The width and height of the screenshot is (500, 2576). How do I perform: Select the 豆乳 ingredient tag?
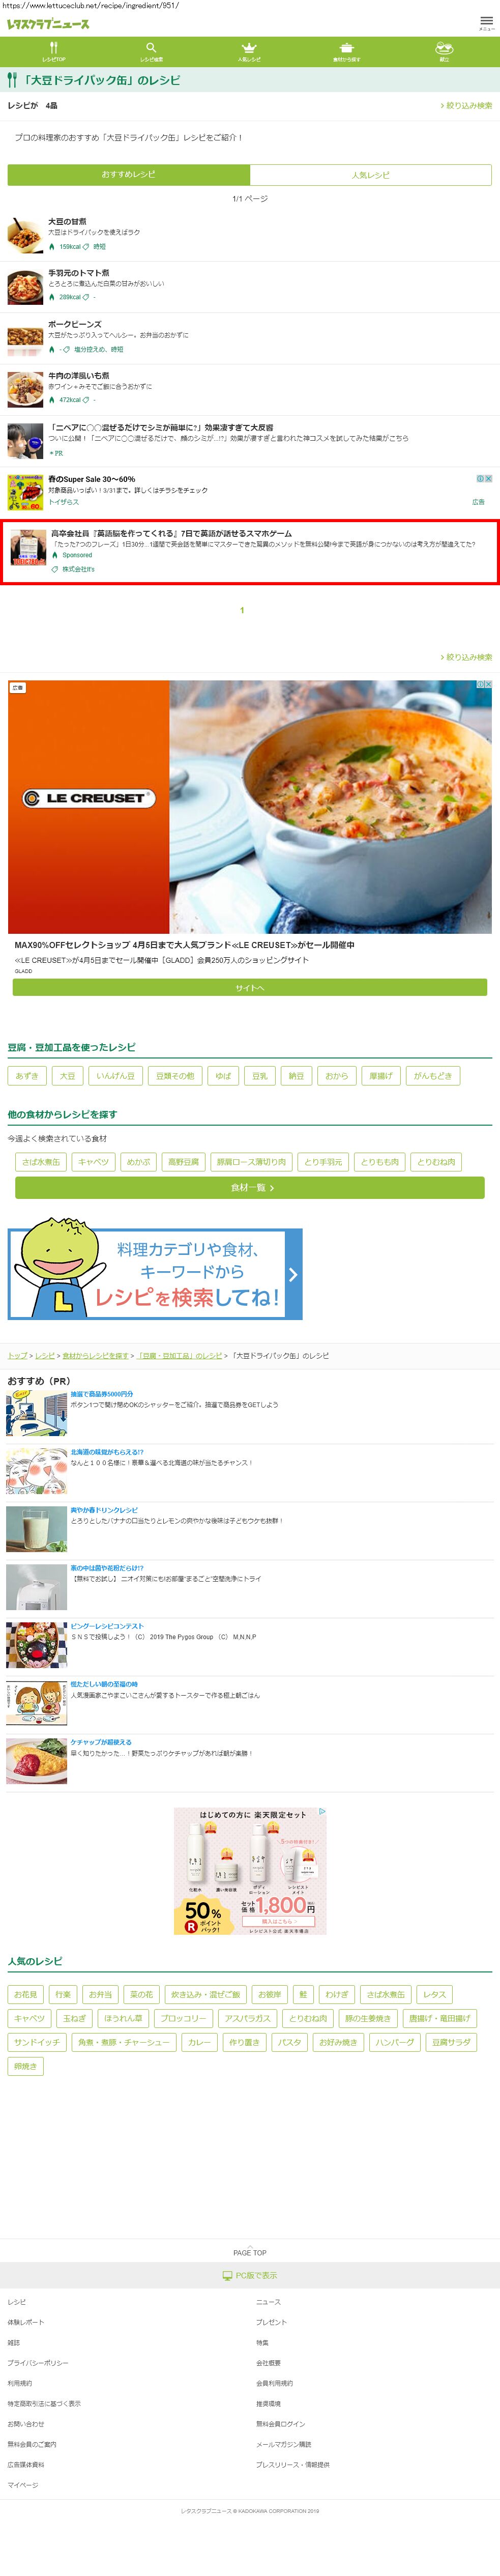coord(260,1076)
